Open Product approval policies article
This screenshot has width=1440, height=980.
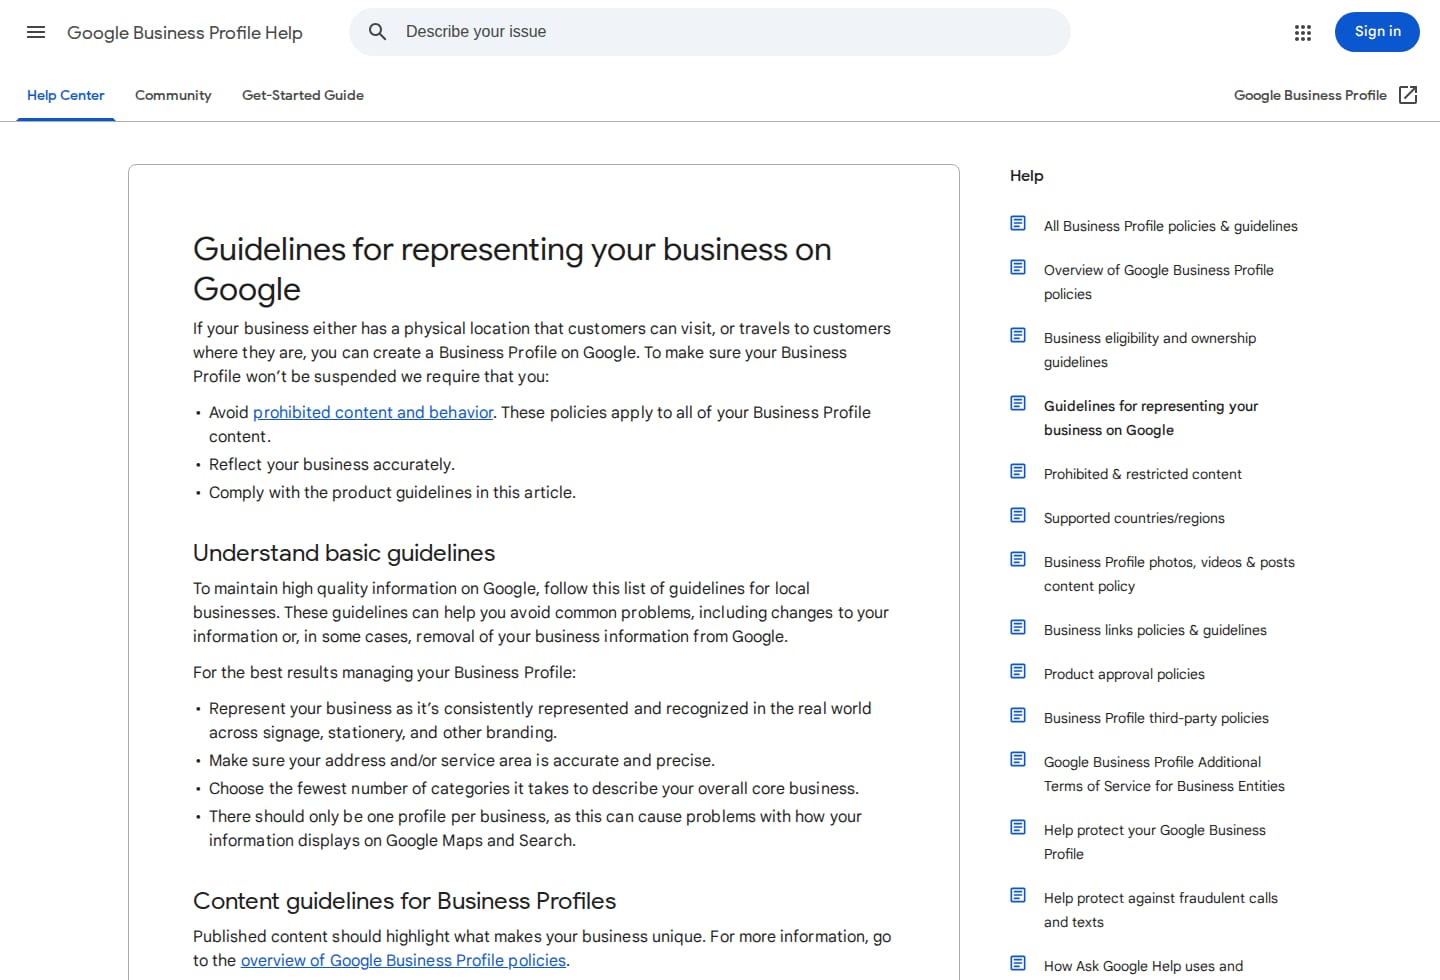(x=1124, y=674)
